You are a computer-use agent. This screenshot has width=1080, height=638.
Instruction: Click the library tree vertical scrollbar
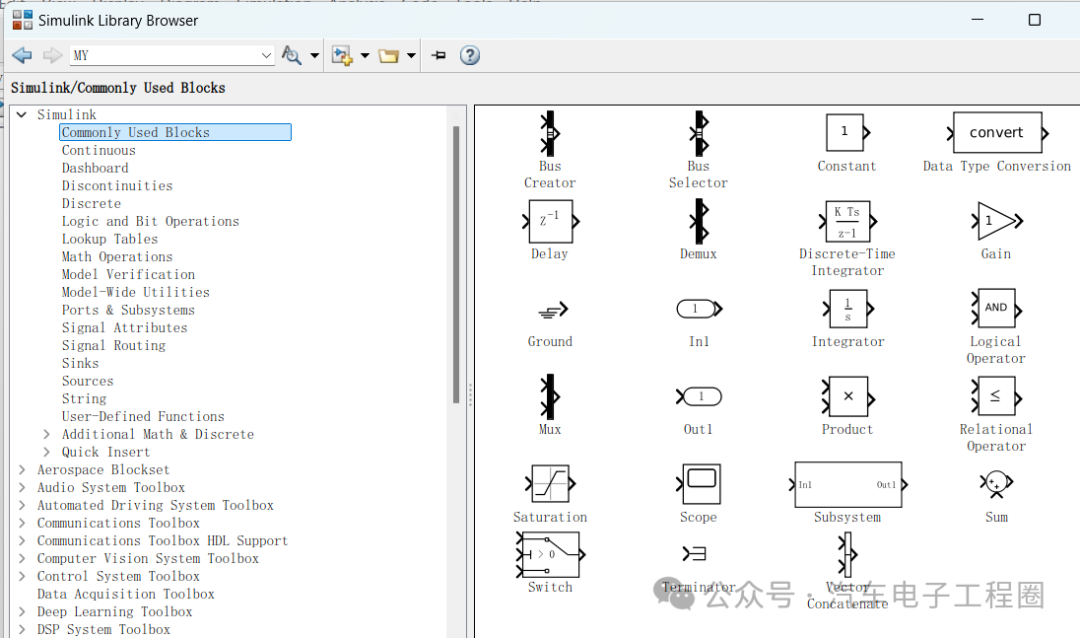pos(455,264)
